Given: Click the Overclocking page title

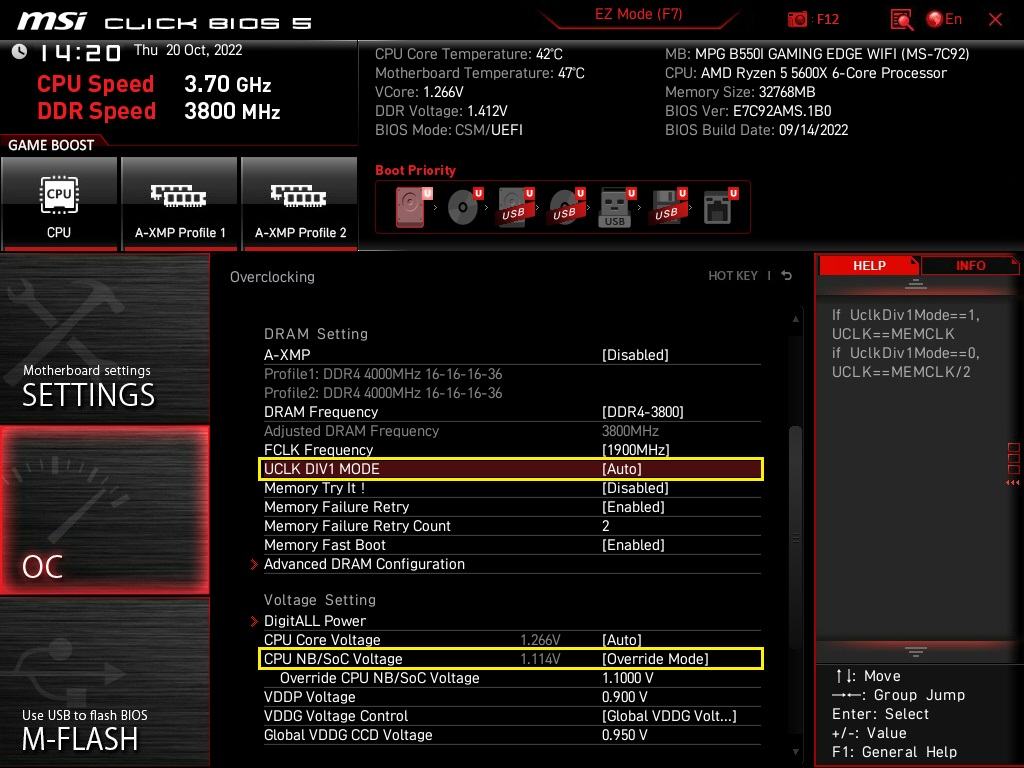Looking at the screenshot, I should [272, 277].
